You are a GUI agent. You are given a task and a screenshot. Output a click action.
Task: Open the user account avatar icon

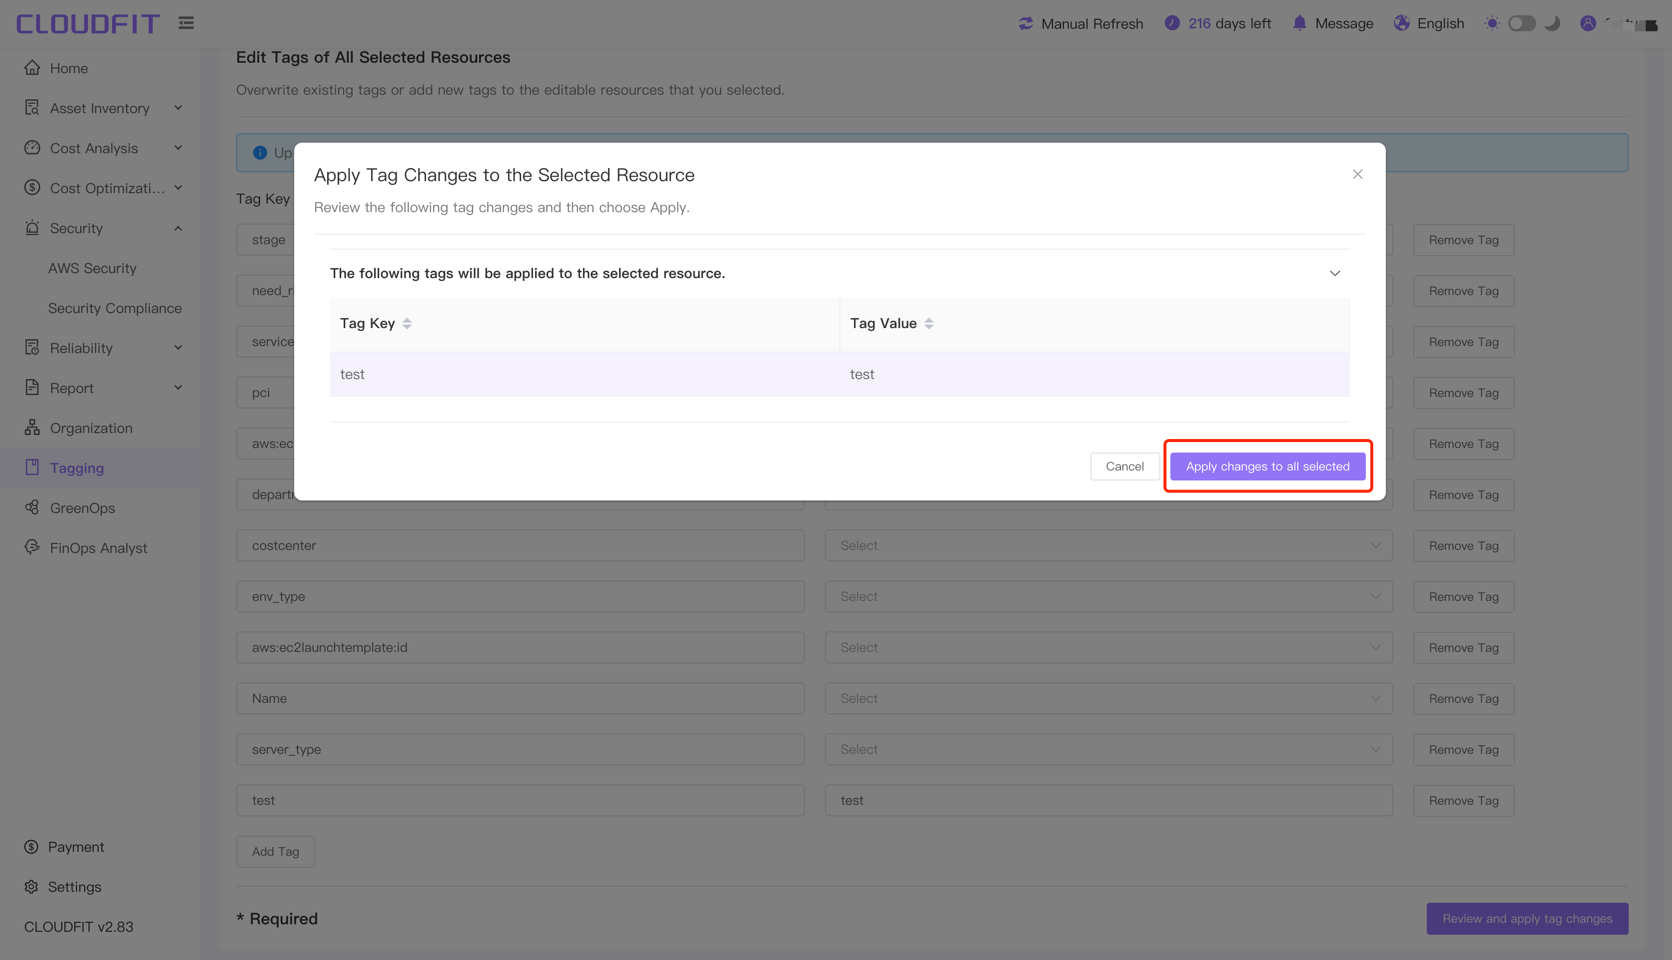pos(1588,23)
